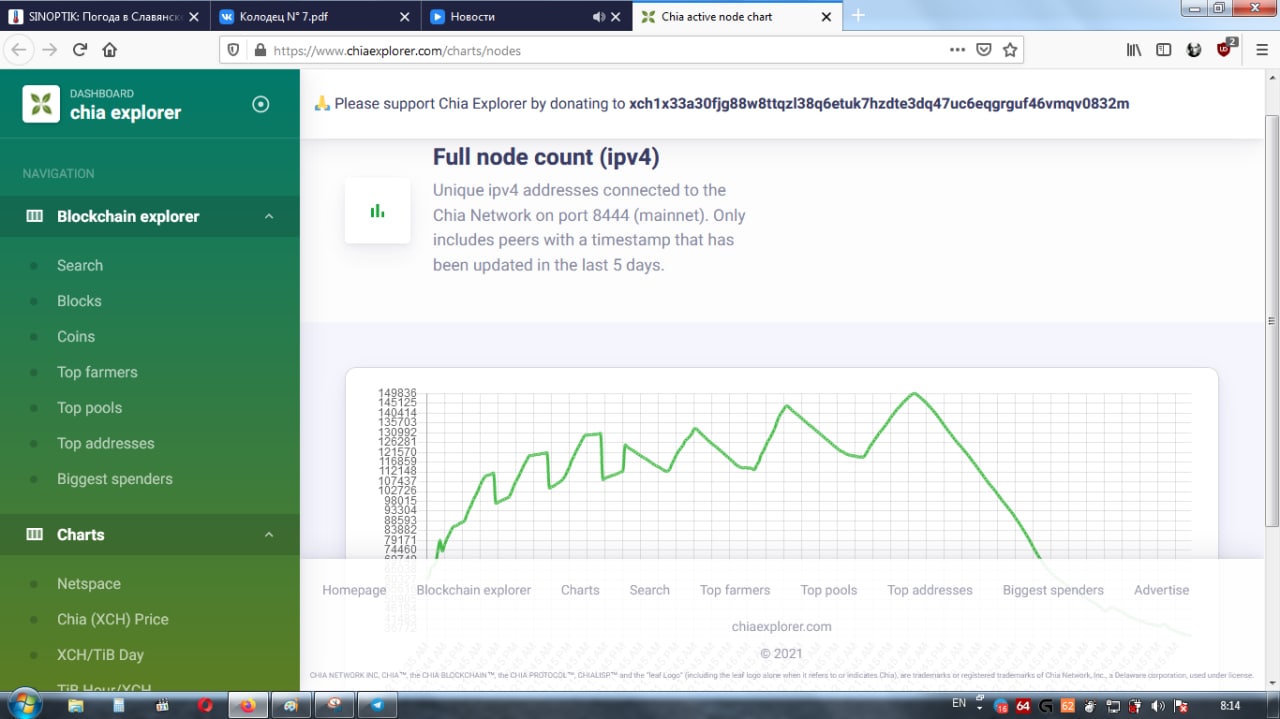Click footer Biggest spenders link
1280x719 pixels.
1053,590
